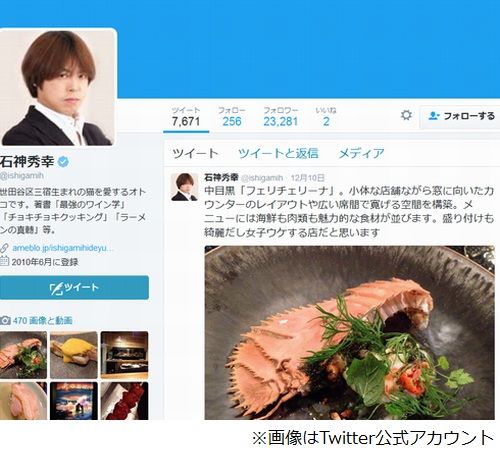This screenshot has width=500, height=460.
Task: Click the camera icon next to 470 画像と動画
Action: [5, 321]
